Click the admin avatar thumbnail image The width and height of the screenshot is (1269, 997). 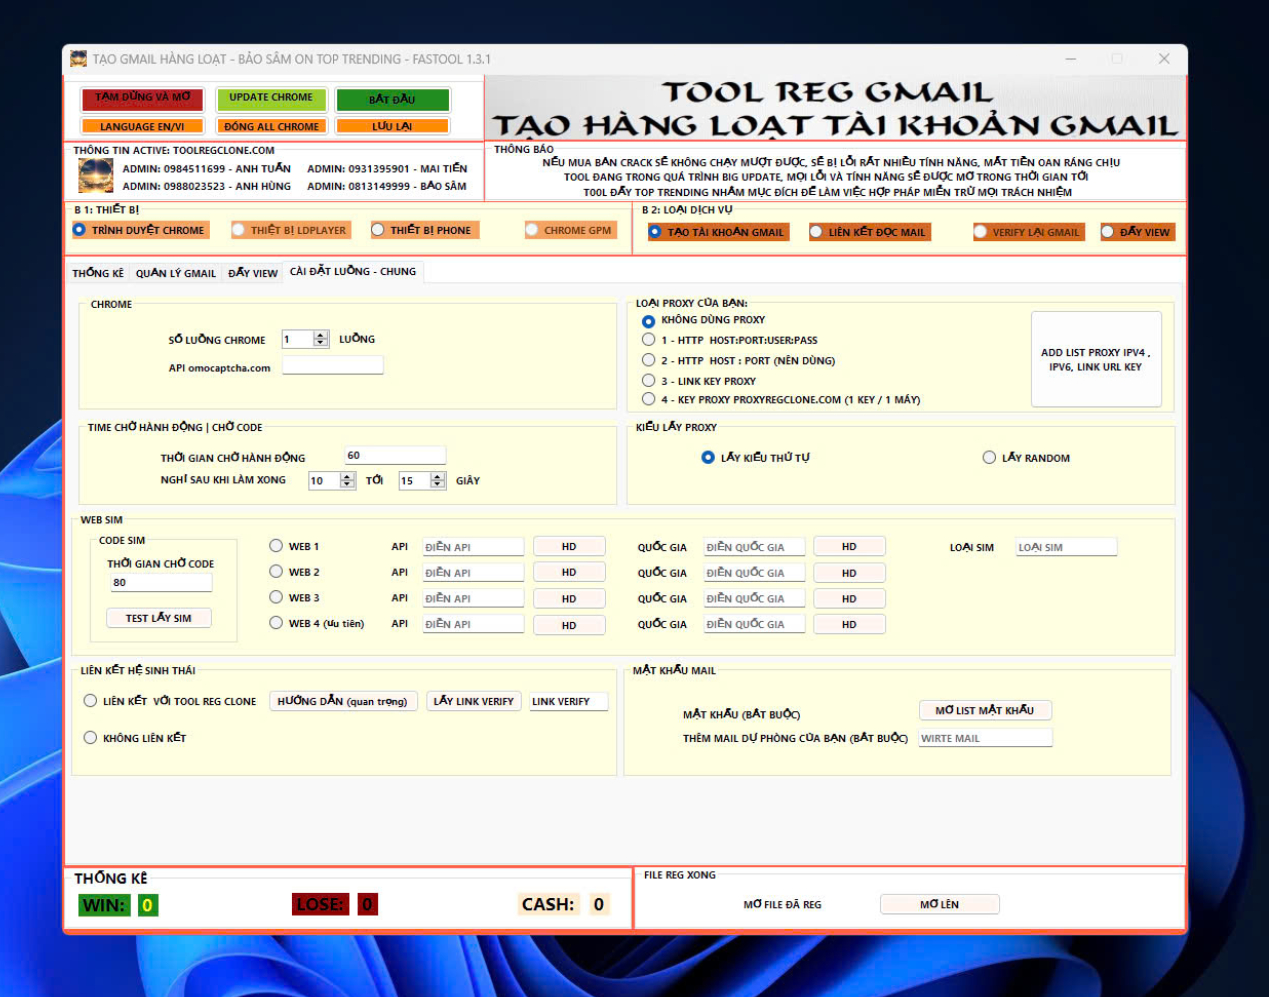click(96, 176)
